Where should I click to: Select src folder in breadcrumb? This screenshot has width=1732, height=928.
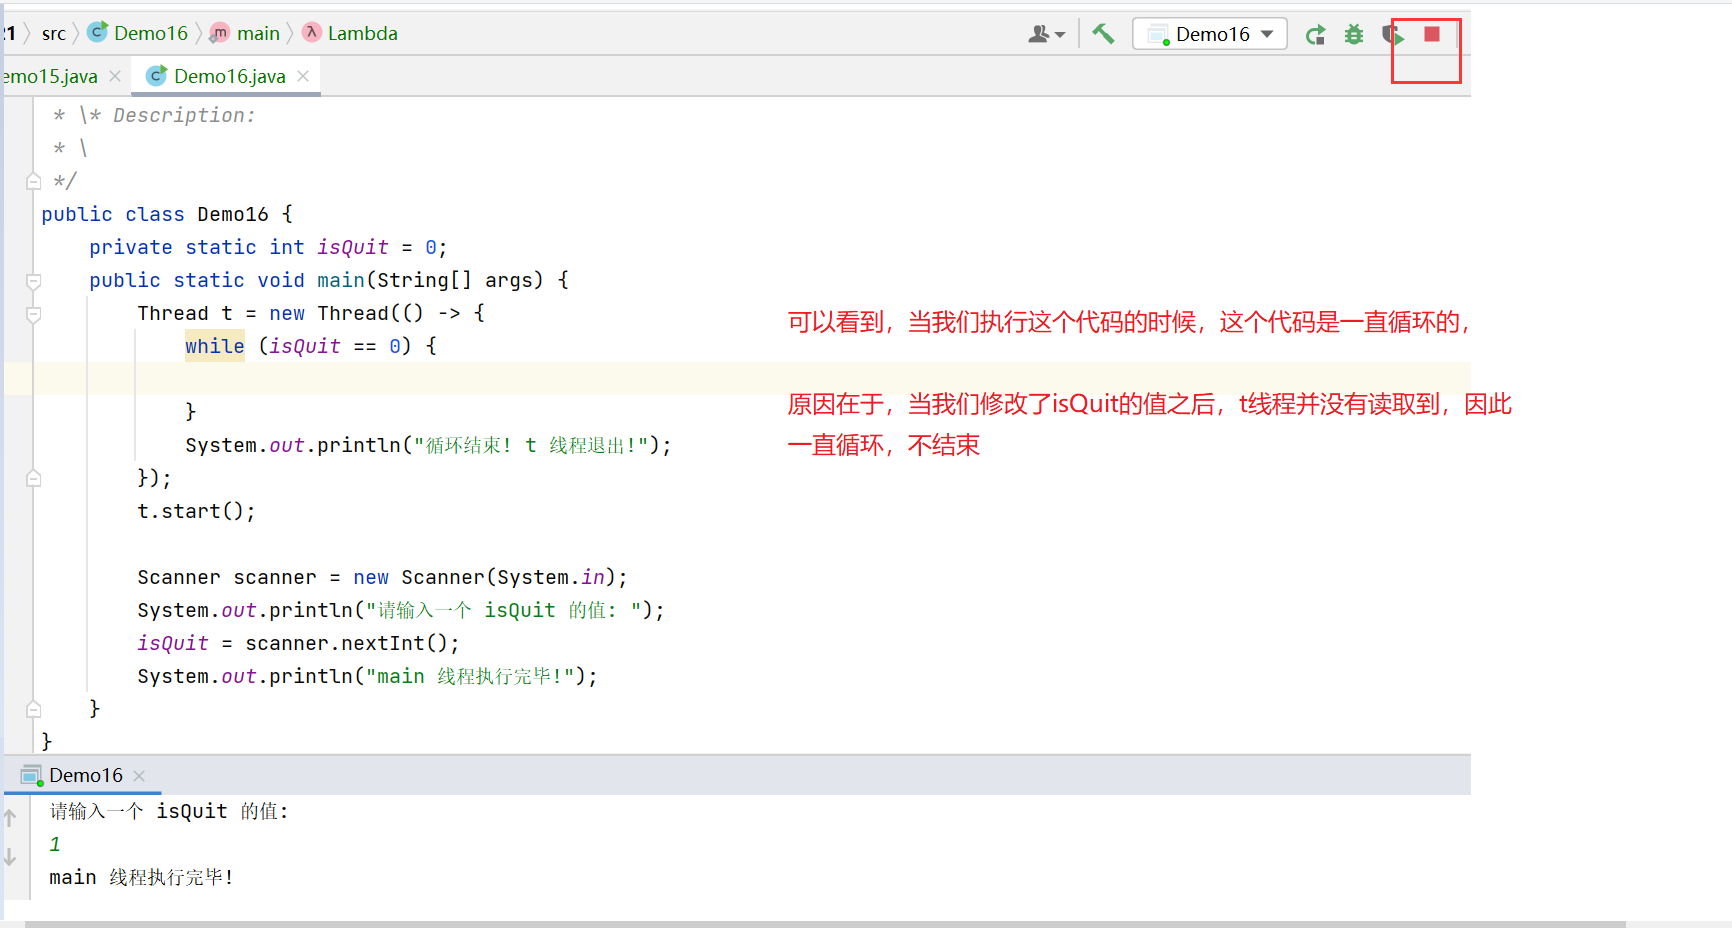point(54,33)
